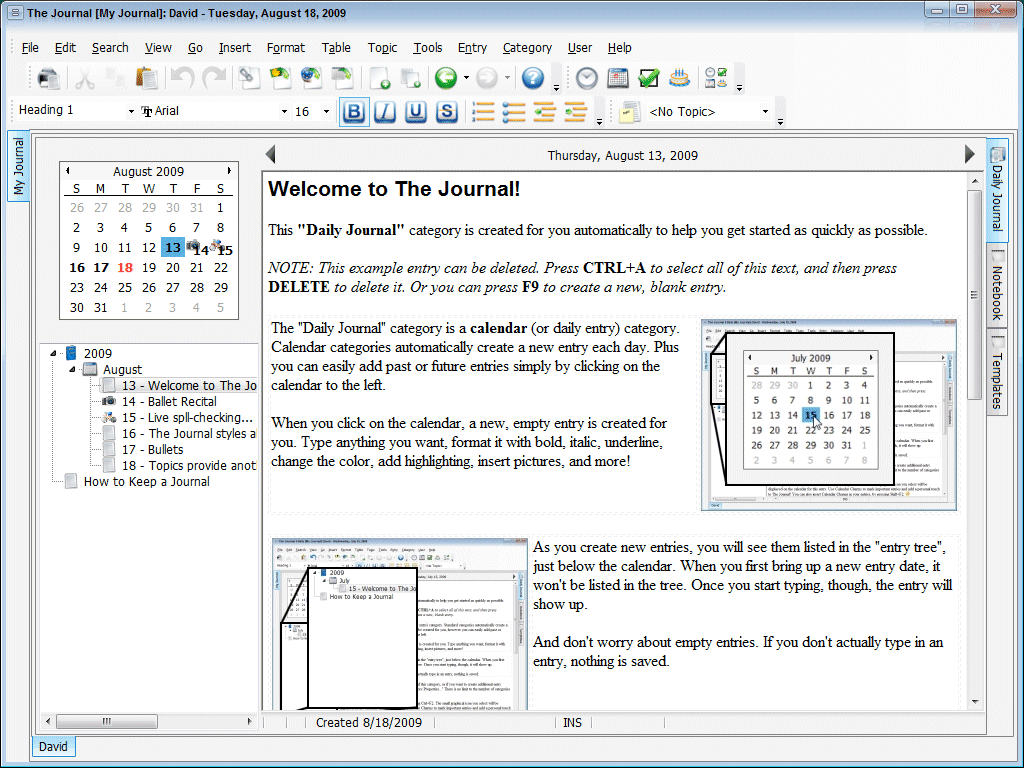Select the My Journal side tab
1024x768 pixels.
18,166
